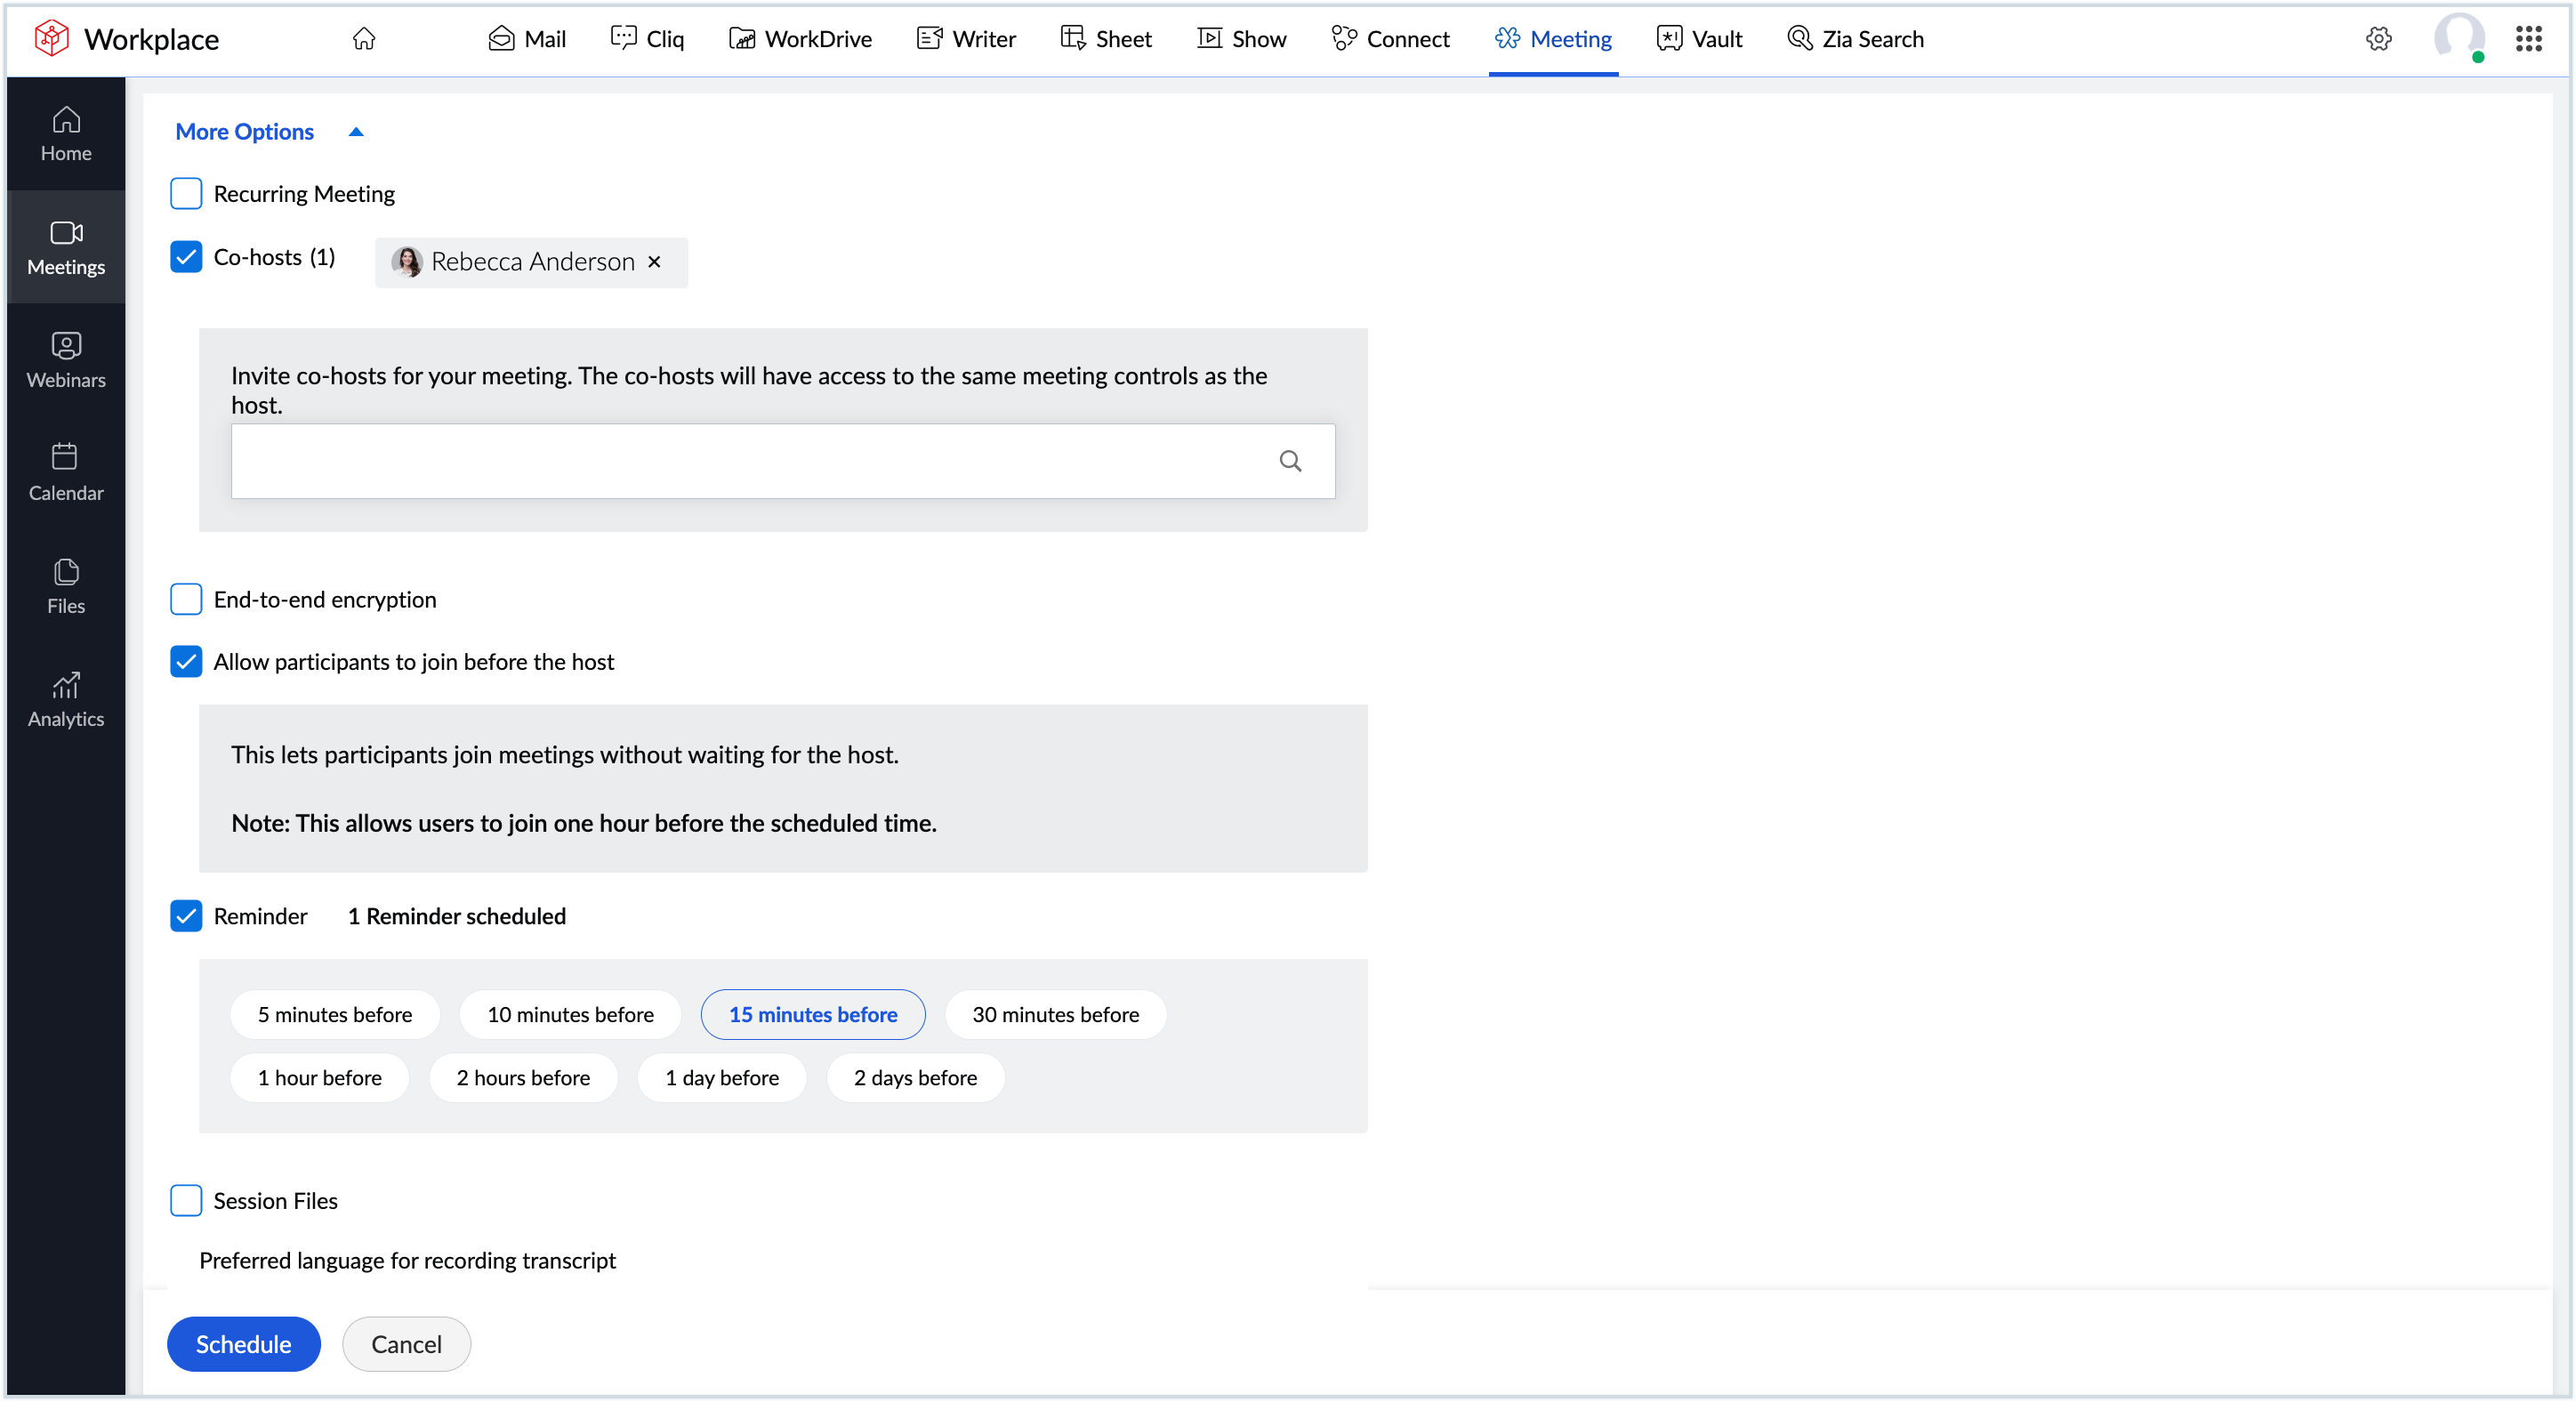Enable Recurring Meeting
The width and height of the screenshot is (2576, 1402).
[x=186, y=193]
